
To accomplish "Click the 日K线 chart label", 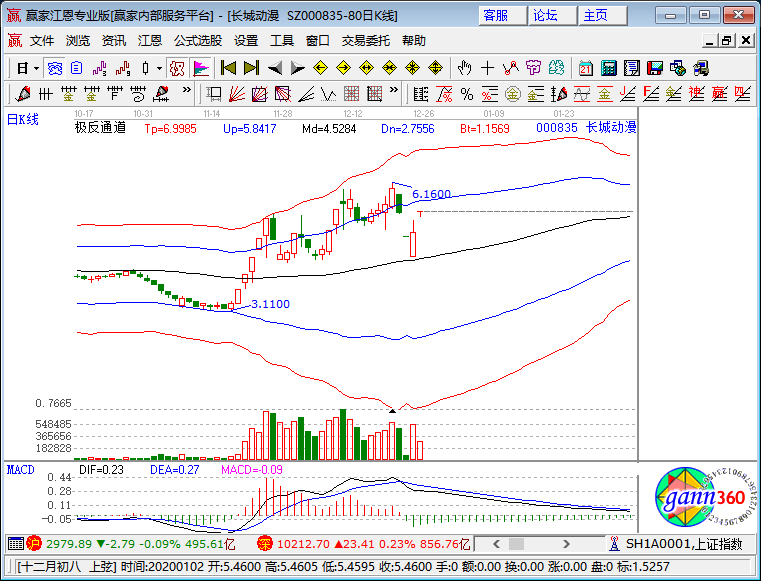I will pyautogui.click(x=23, y=119).
